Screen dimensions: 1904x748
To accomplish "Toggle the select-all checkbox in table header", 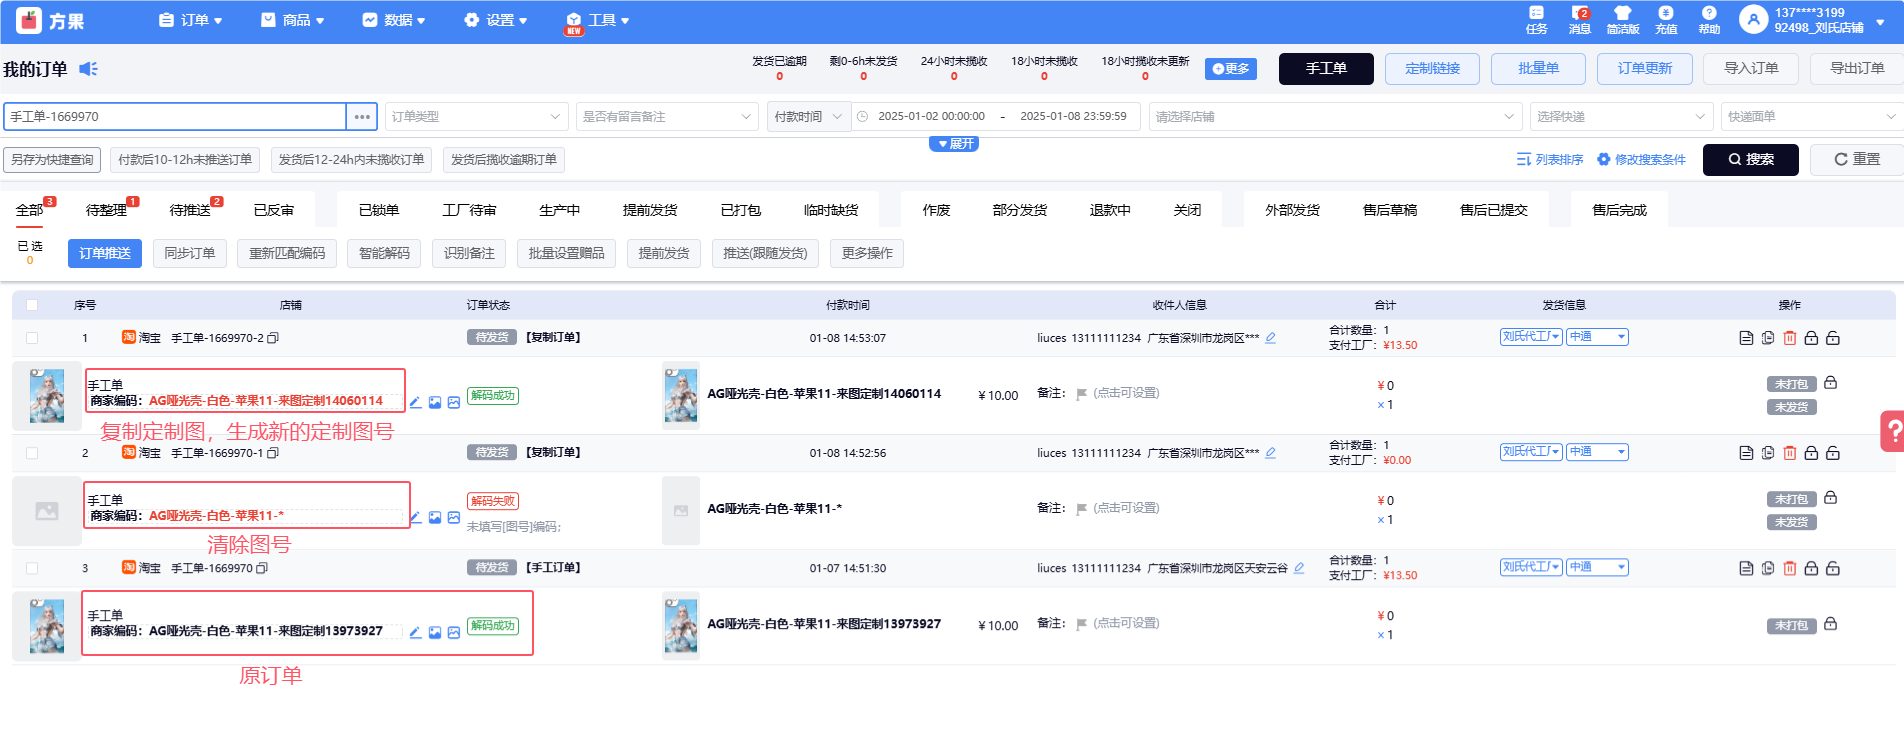I will click(32, 305).
